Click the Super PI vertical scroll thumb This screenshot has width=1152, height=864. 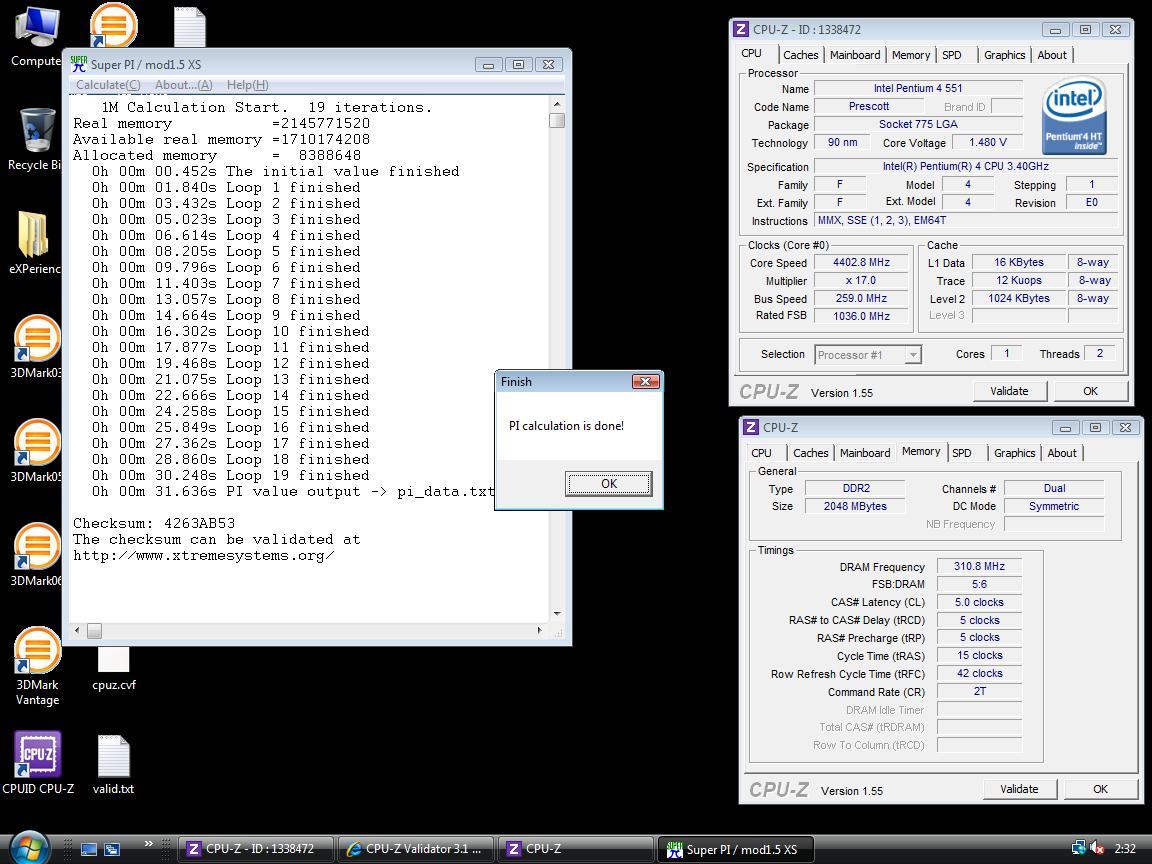click(557, 120)
